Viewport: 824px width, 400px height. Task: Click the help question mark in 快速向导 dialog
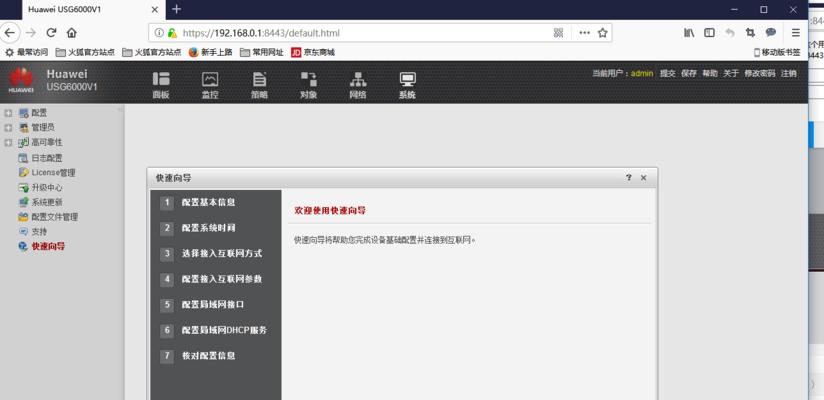[629, 177]
